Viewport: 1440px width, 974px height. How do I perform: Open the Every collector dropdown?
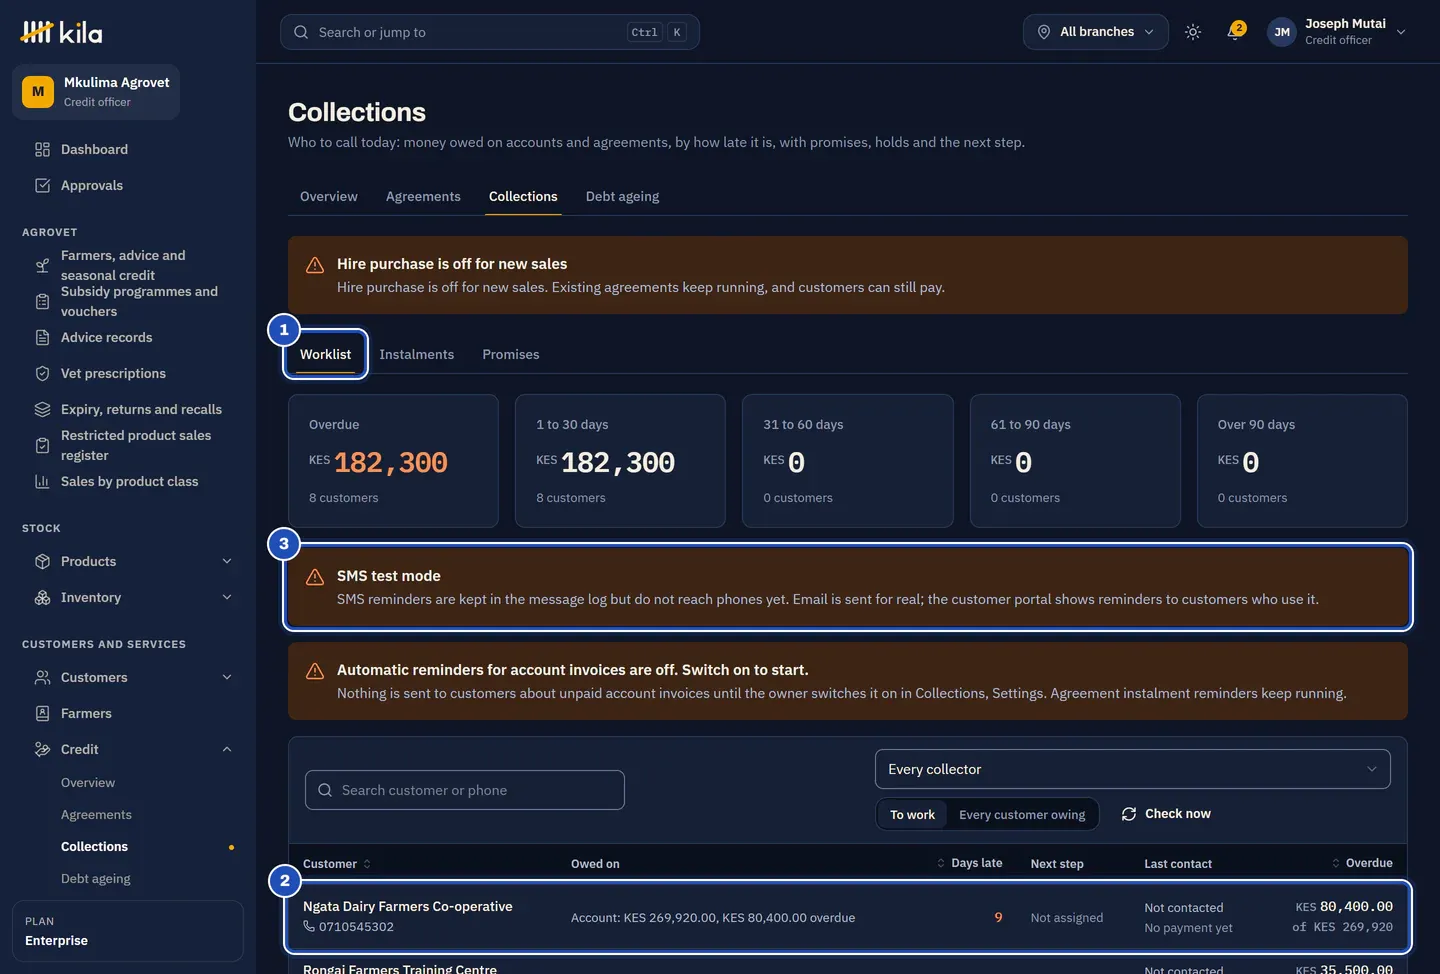coord(1132,769)
